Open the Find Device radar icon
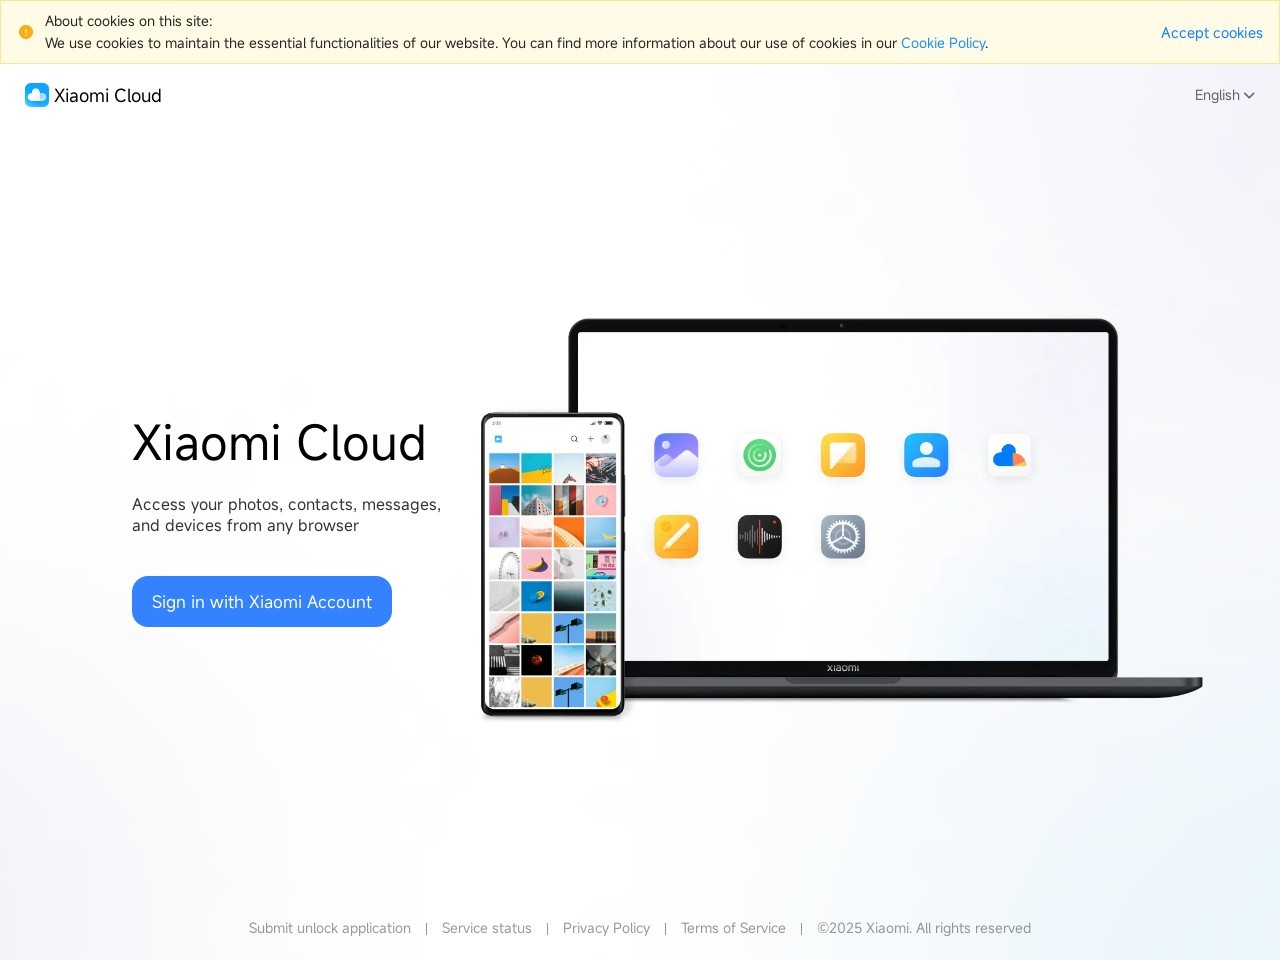Image resolution: width=1280 pixels, height=960 pixels. (760, 455)
